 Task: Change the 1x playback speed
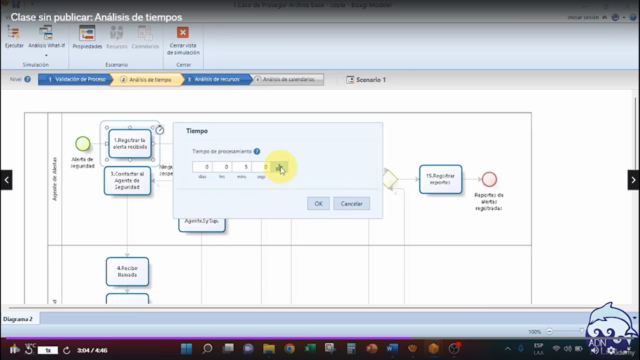pos(48,350)
